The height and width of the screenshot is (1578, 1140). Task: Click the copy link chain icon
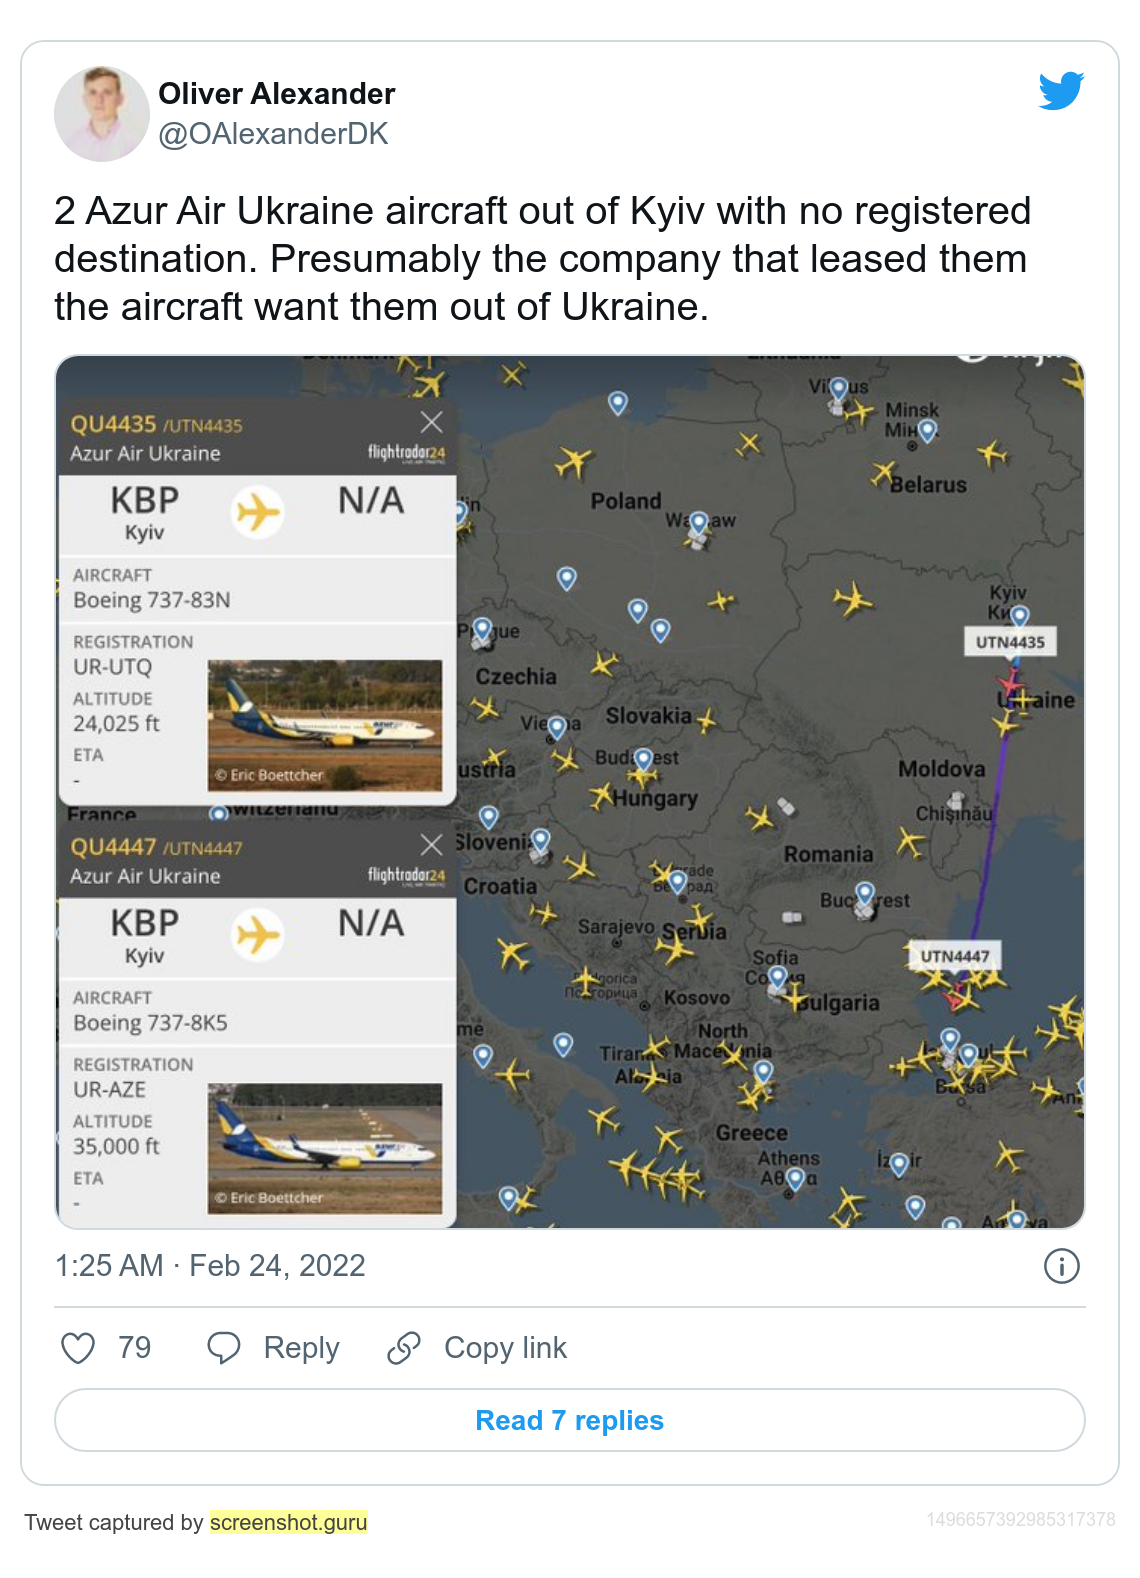click(x=404, y=1348)
